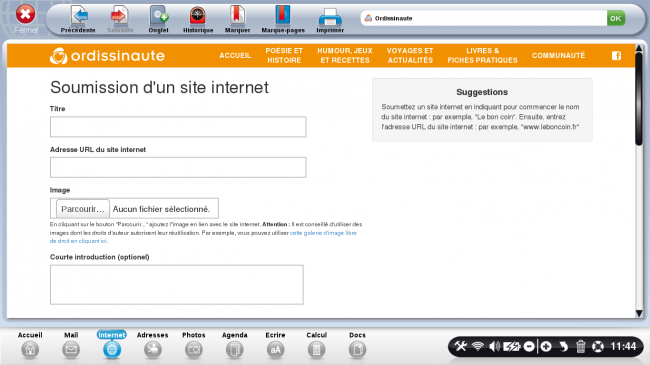Click the green OK button
Screen dimensions: 650x365
click(x=616, y=18)
